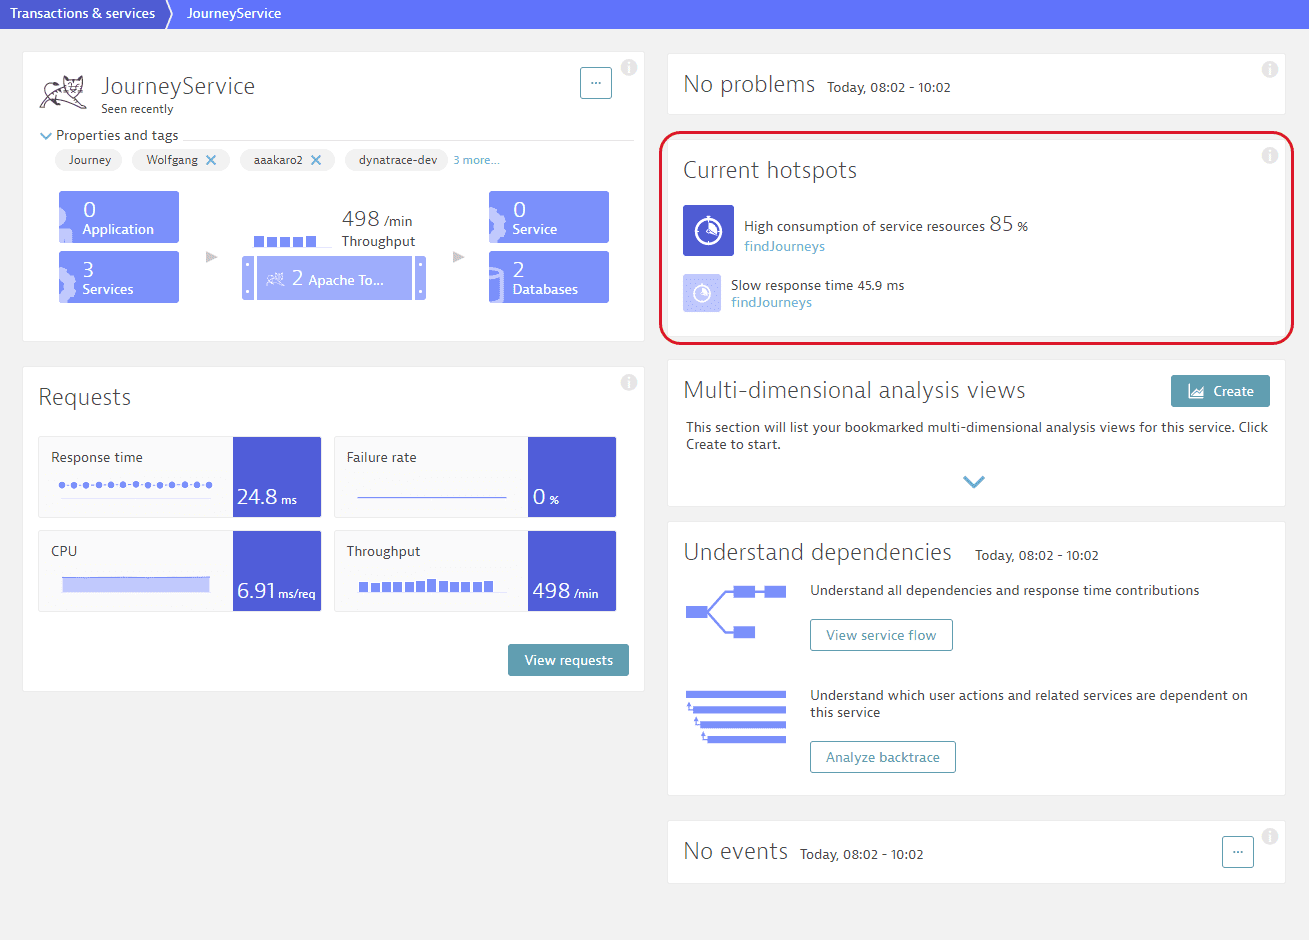Click the backtrace diagram icon
This screenshot has height=940, width=1309.
735,716
